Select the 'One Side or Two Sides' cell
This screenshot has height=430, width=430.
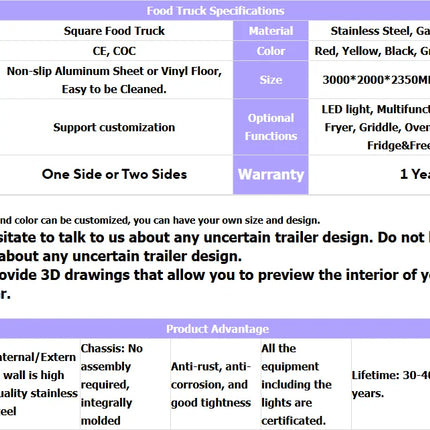tap(114, 174)
